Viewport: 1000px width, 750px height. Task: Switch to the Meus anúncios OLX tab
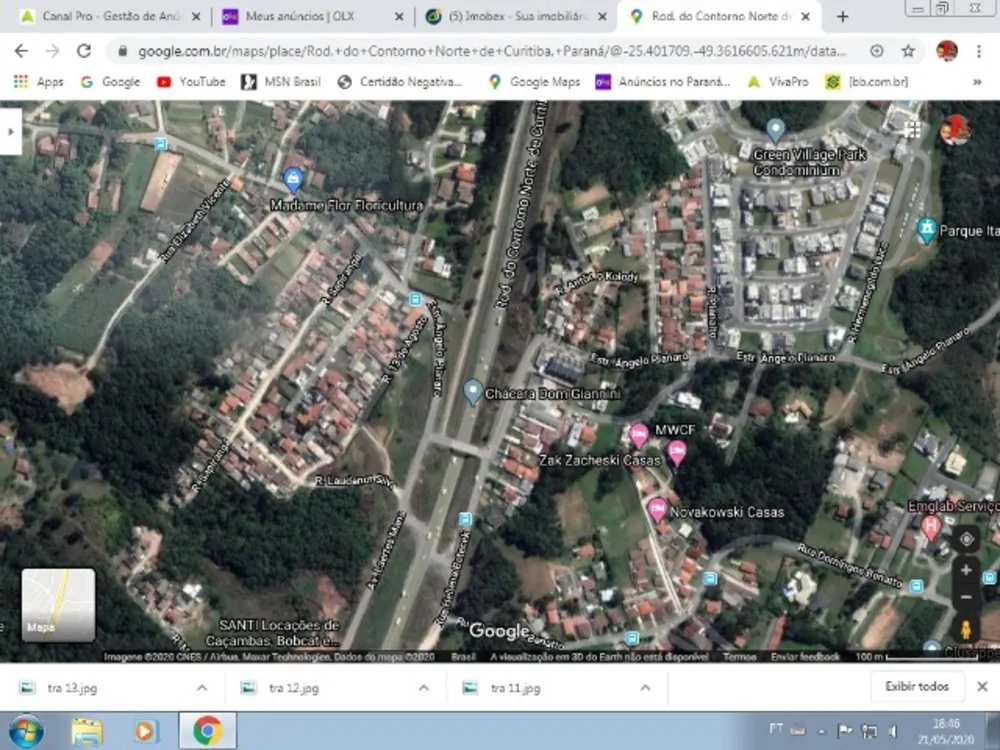[312, 17]
